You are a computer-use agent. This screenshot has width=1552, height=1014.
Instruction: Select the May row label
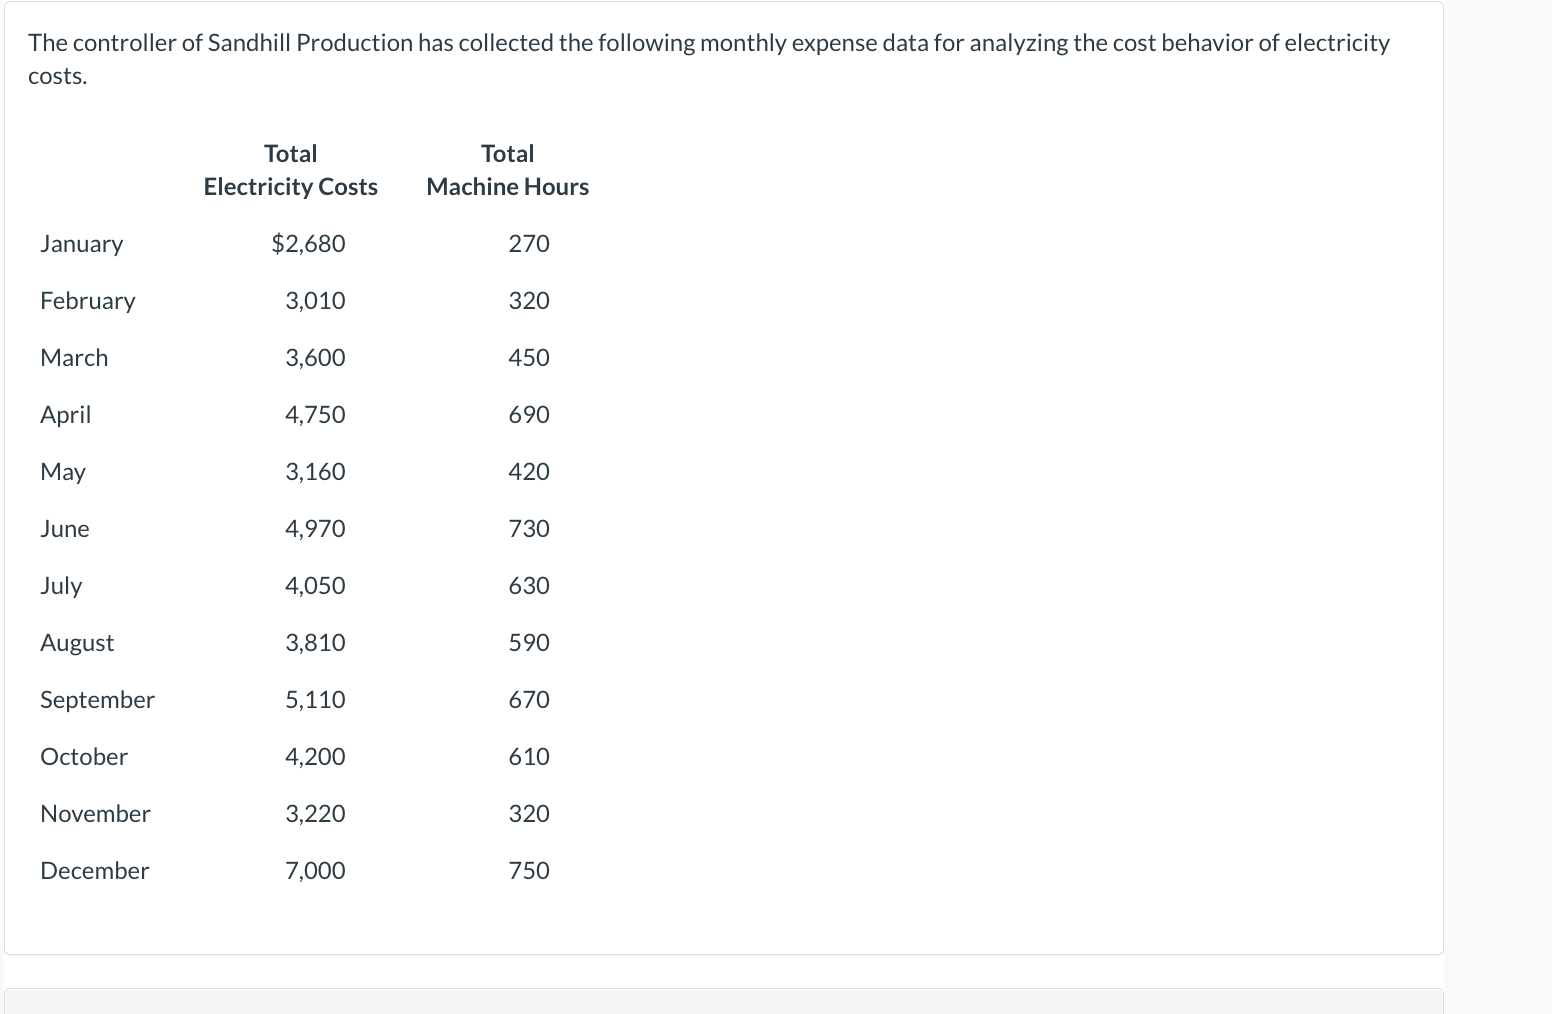[63, 472]
